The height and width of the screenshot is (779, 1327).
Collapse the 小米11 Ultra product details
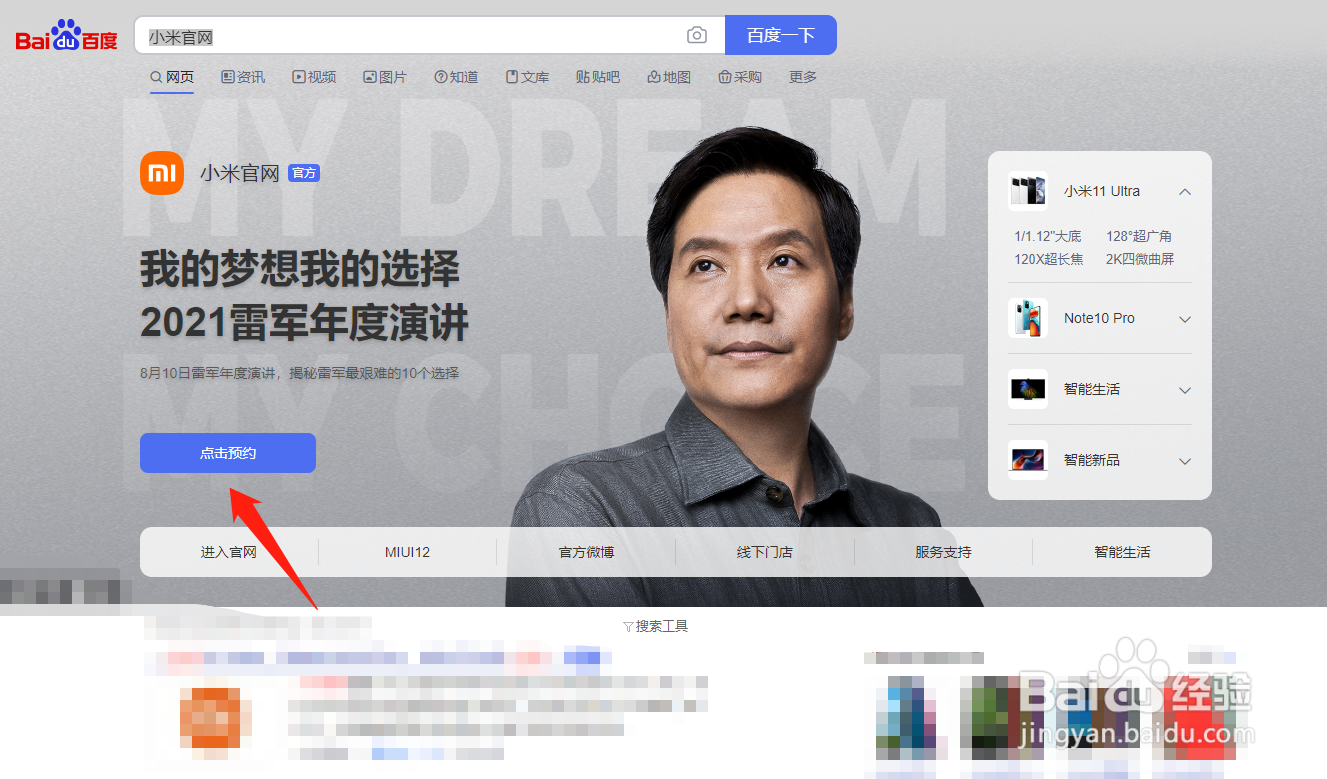pos(1184,191)
